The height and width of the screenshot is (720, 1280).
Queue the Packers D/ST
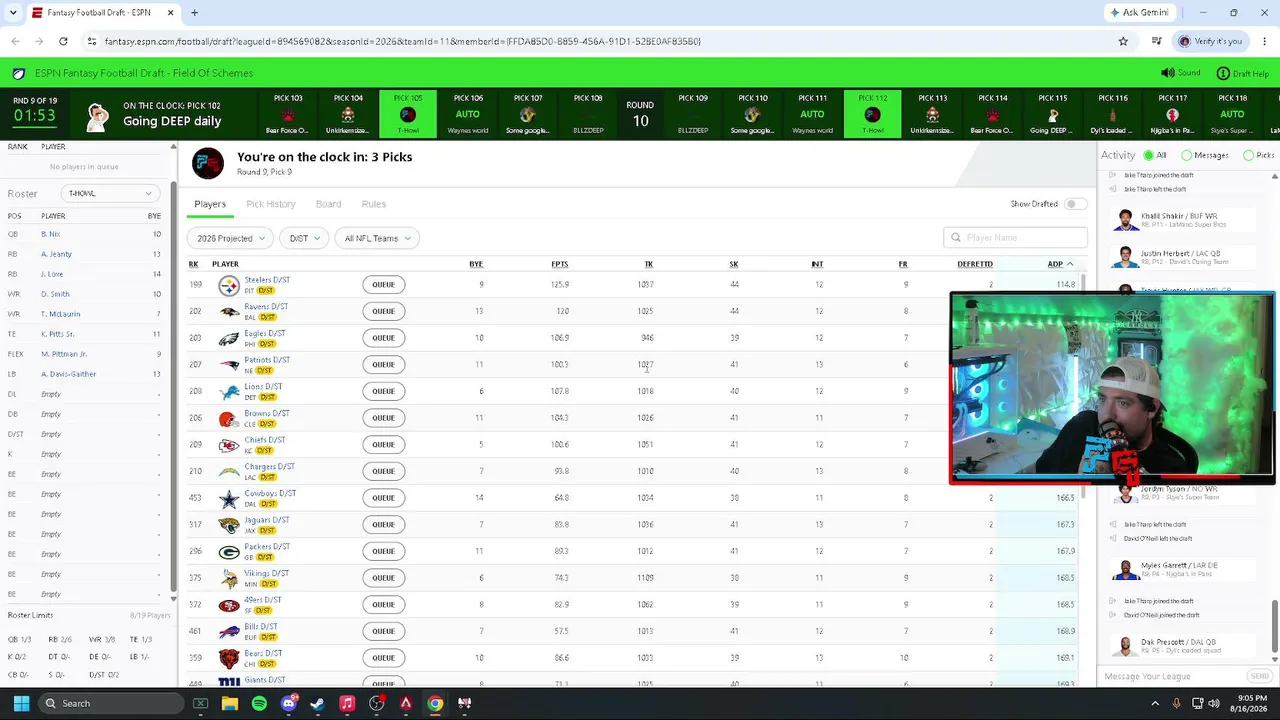coord(384,551)
